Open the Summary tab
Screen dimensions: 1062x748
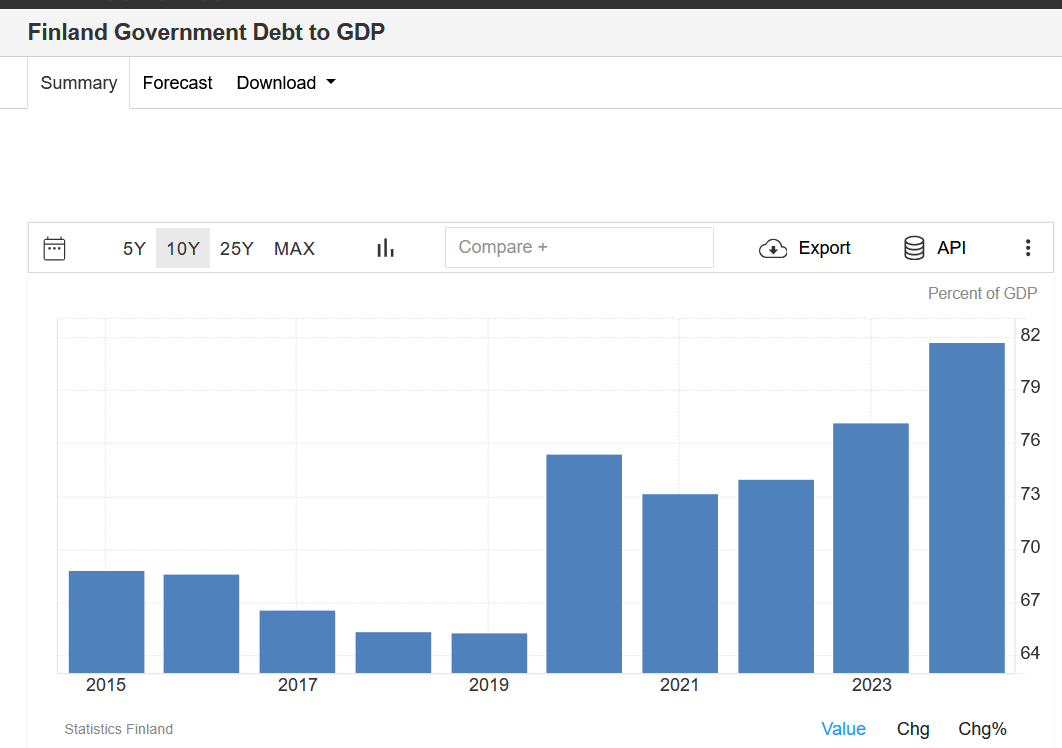[x=79, y=83]
